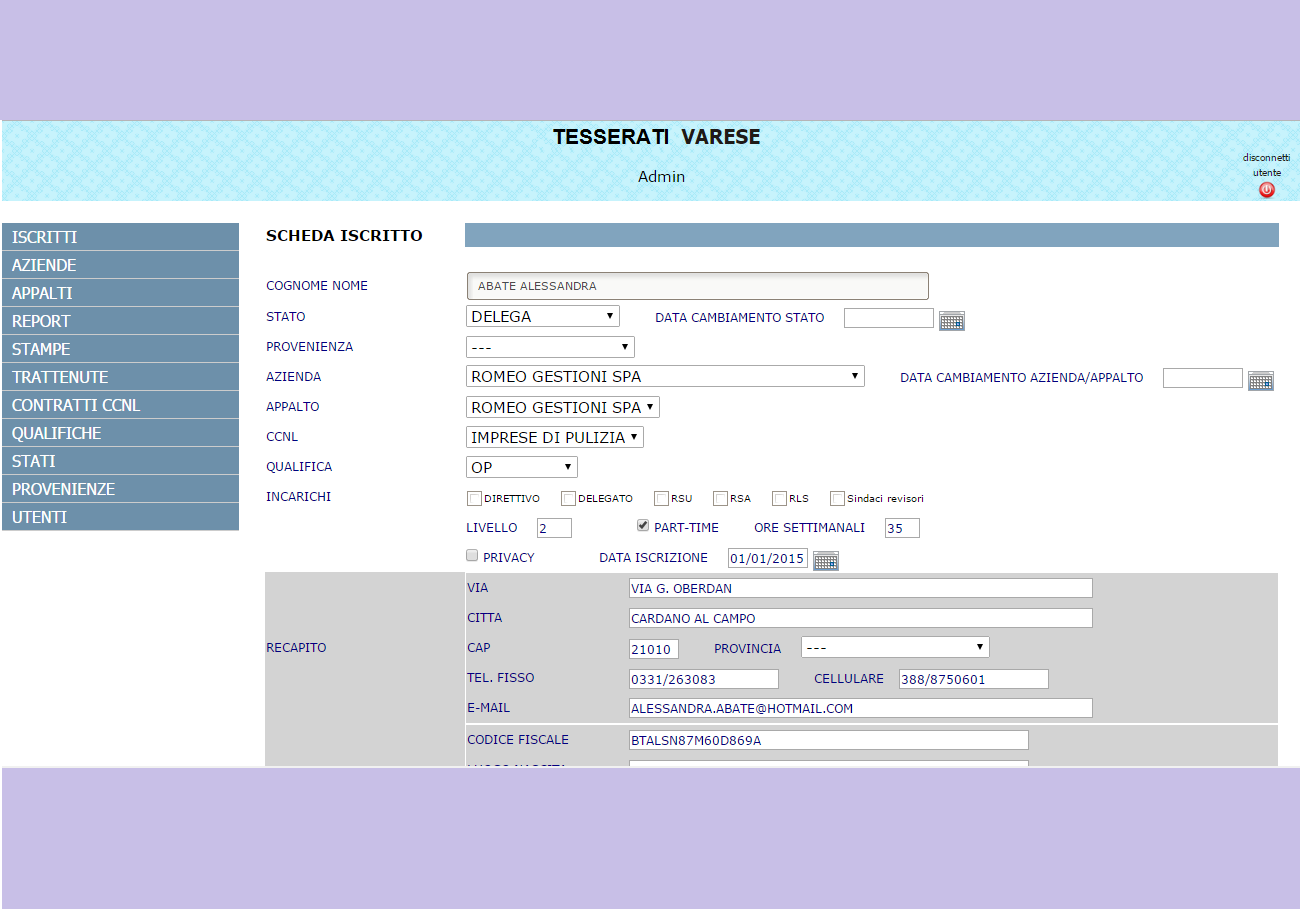Open CONTRATTI CCNL menu item
1300x909 pixels.
click(120, 405)
